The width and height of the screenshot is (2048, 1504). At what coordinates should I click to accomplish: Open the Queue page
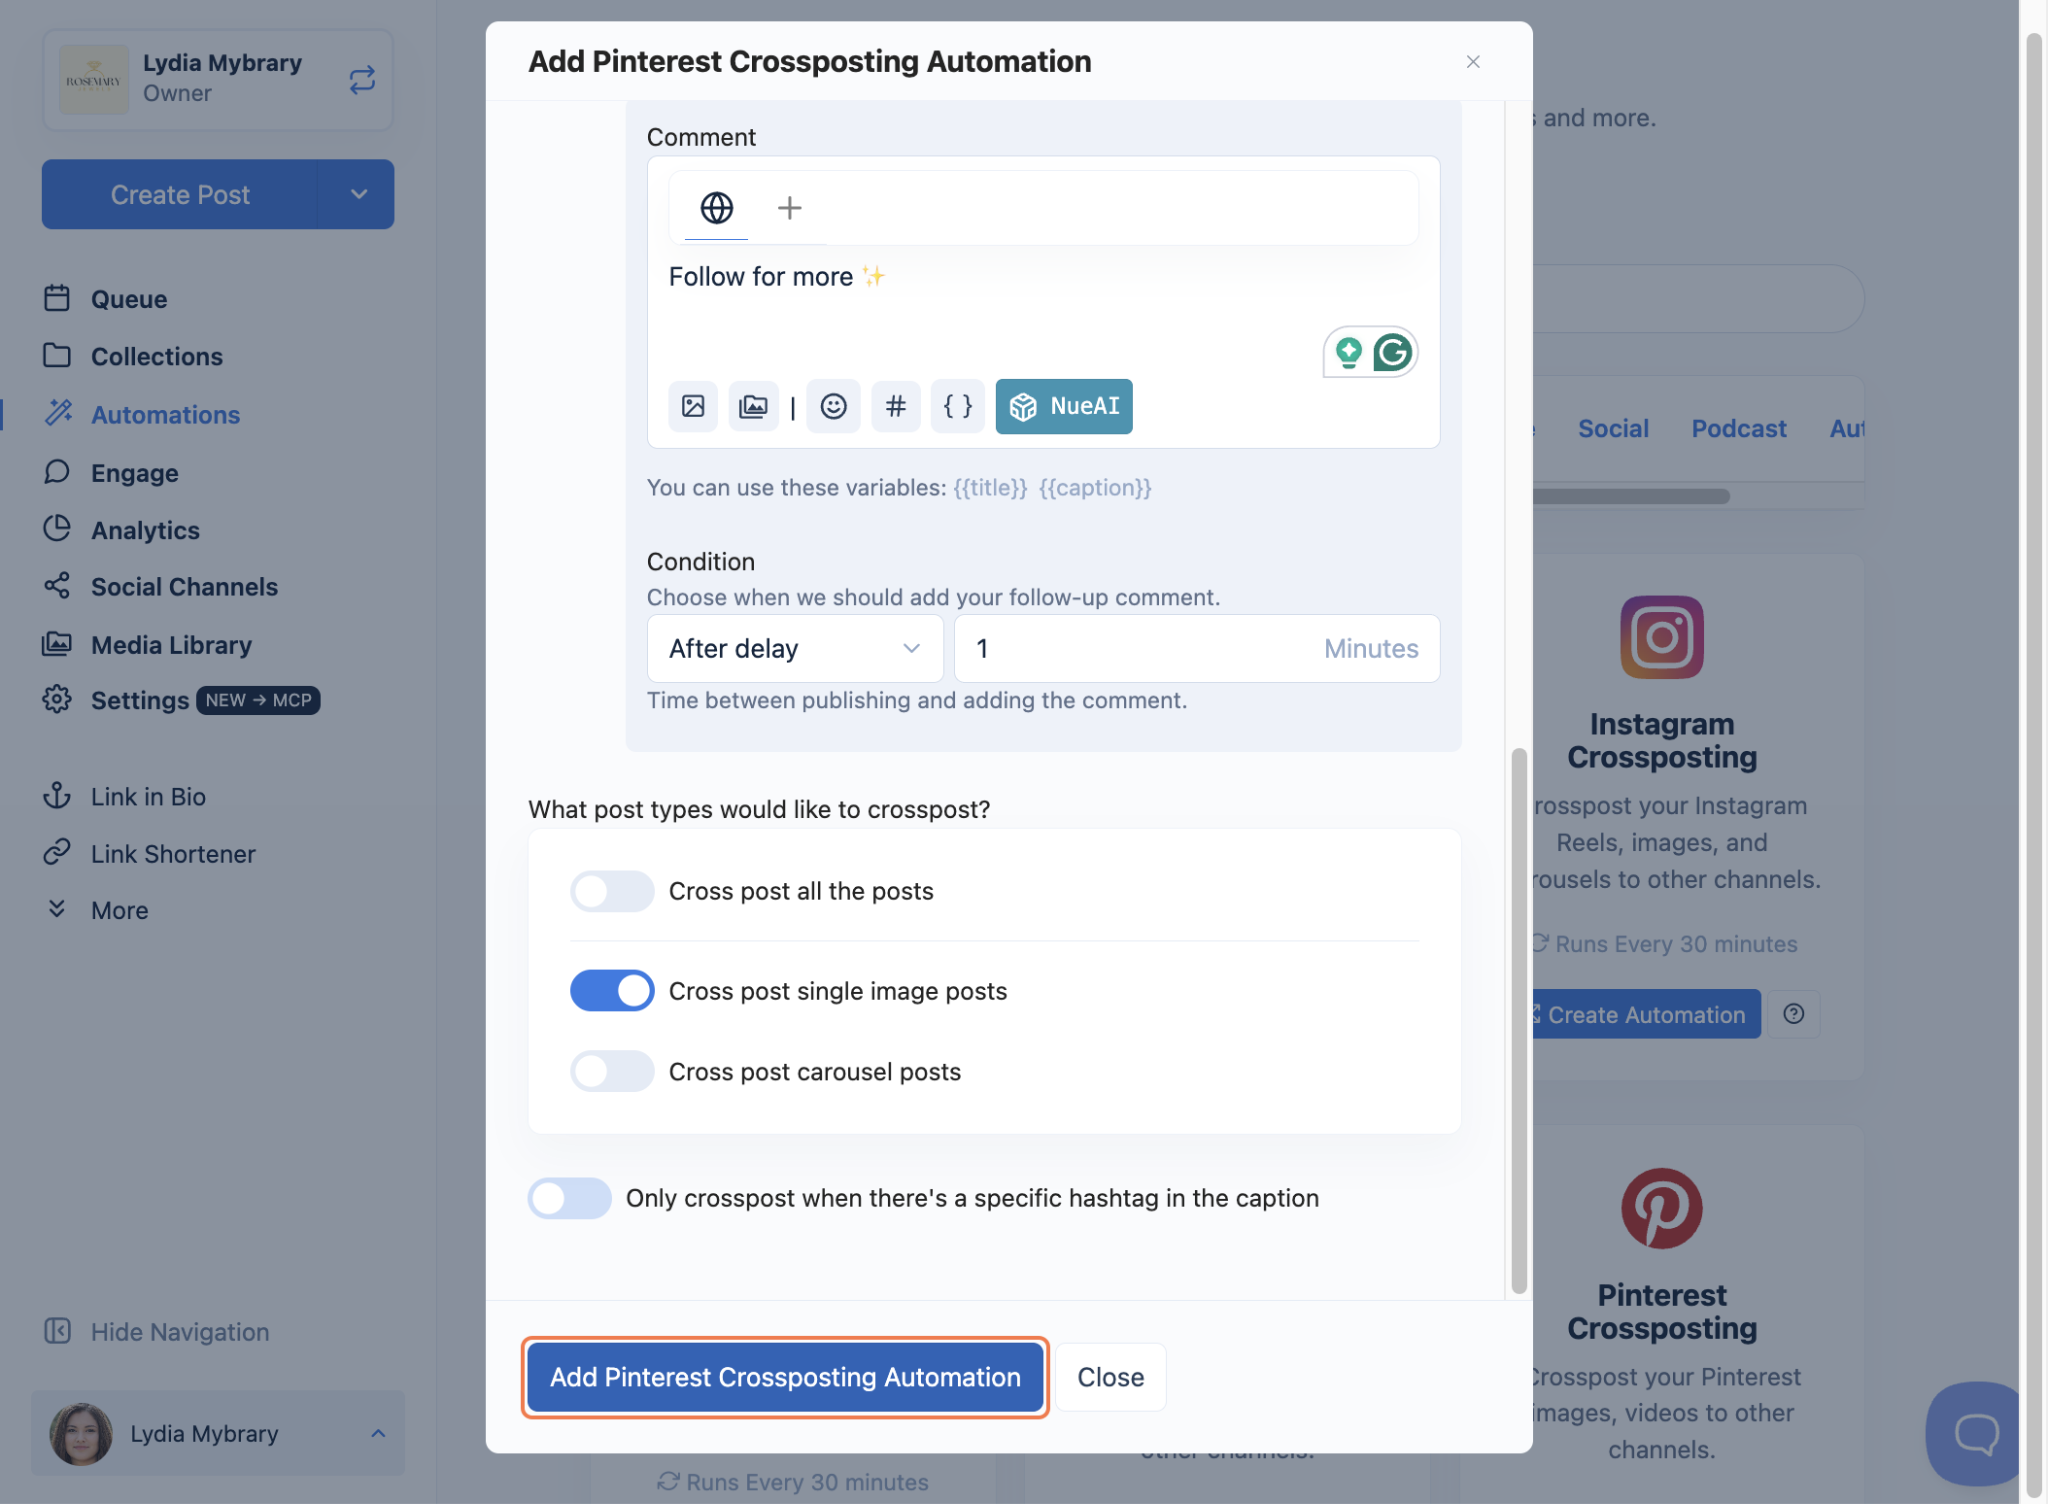[x=129, y=298]
